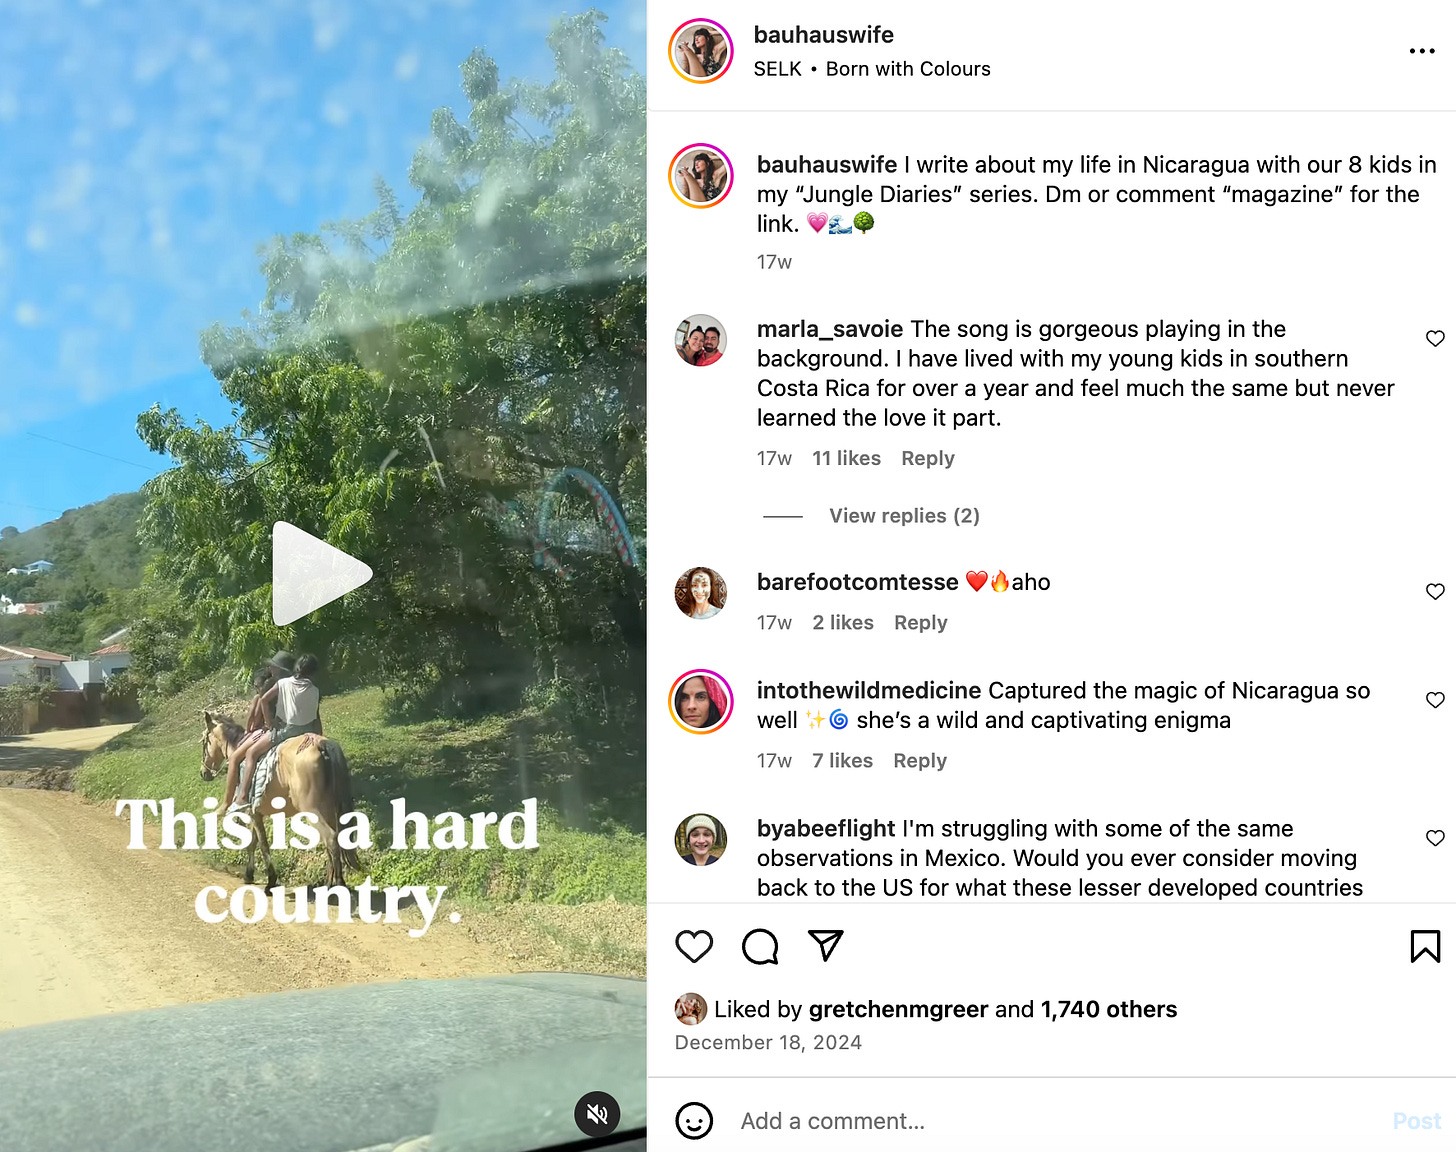Open intothewildmedicine's story avatar
This screenshot has width=1456, height=1152.
(x=701, y=702)
